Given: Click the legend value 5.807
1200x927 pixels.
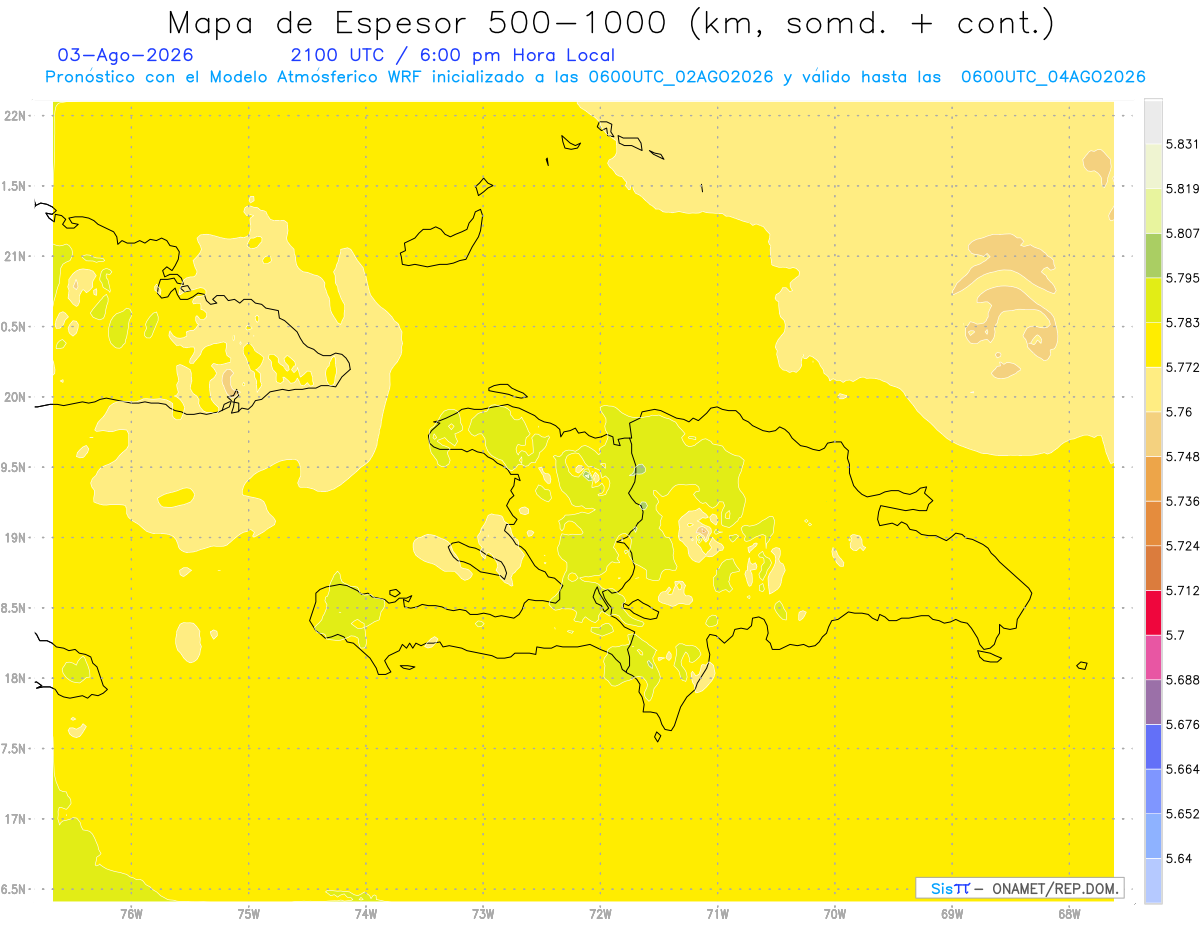Looking at the screenshot, I should (x=1183, y=233).
